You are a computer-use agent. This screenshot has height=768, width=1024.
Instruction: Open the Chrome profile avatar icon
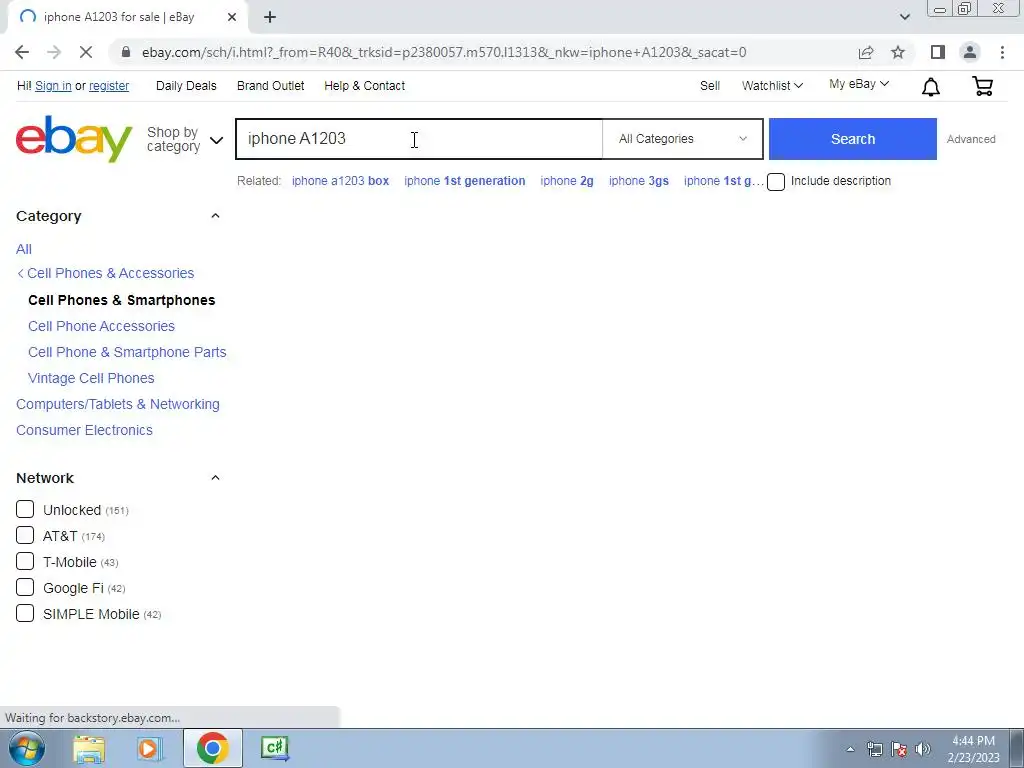click(x=970, y=52)
